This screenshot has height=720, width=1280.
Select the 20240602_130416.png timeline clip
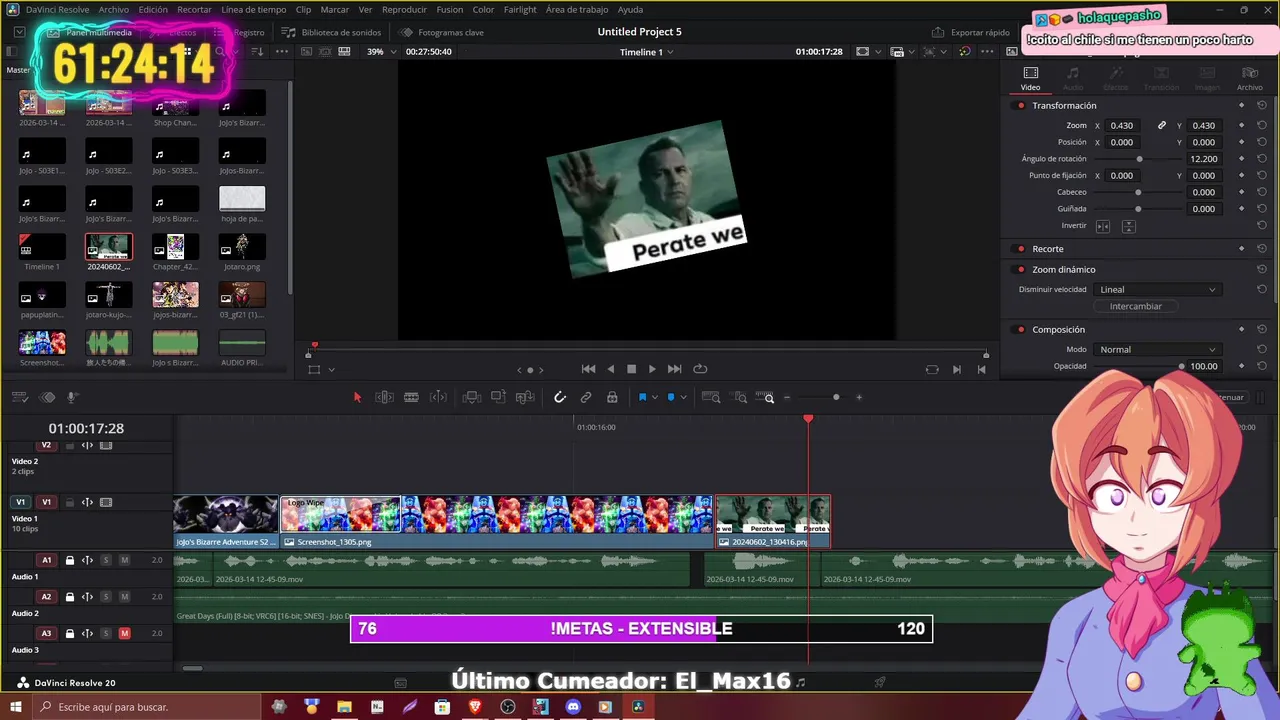tap(773, 522)
